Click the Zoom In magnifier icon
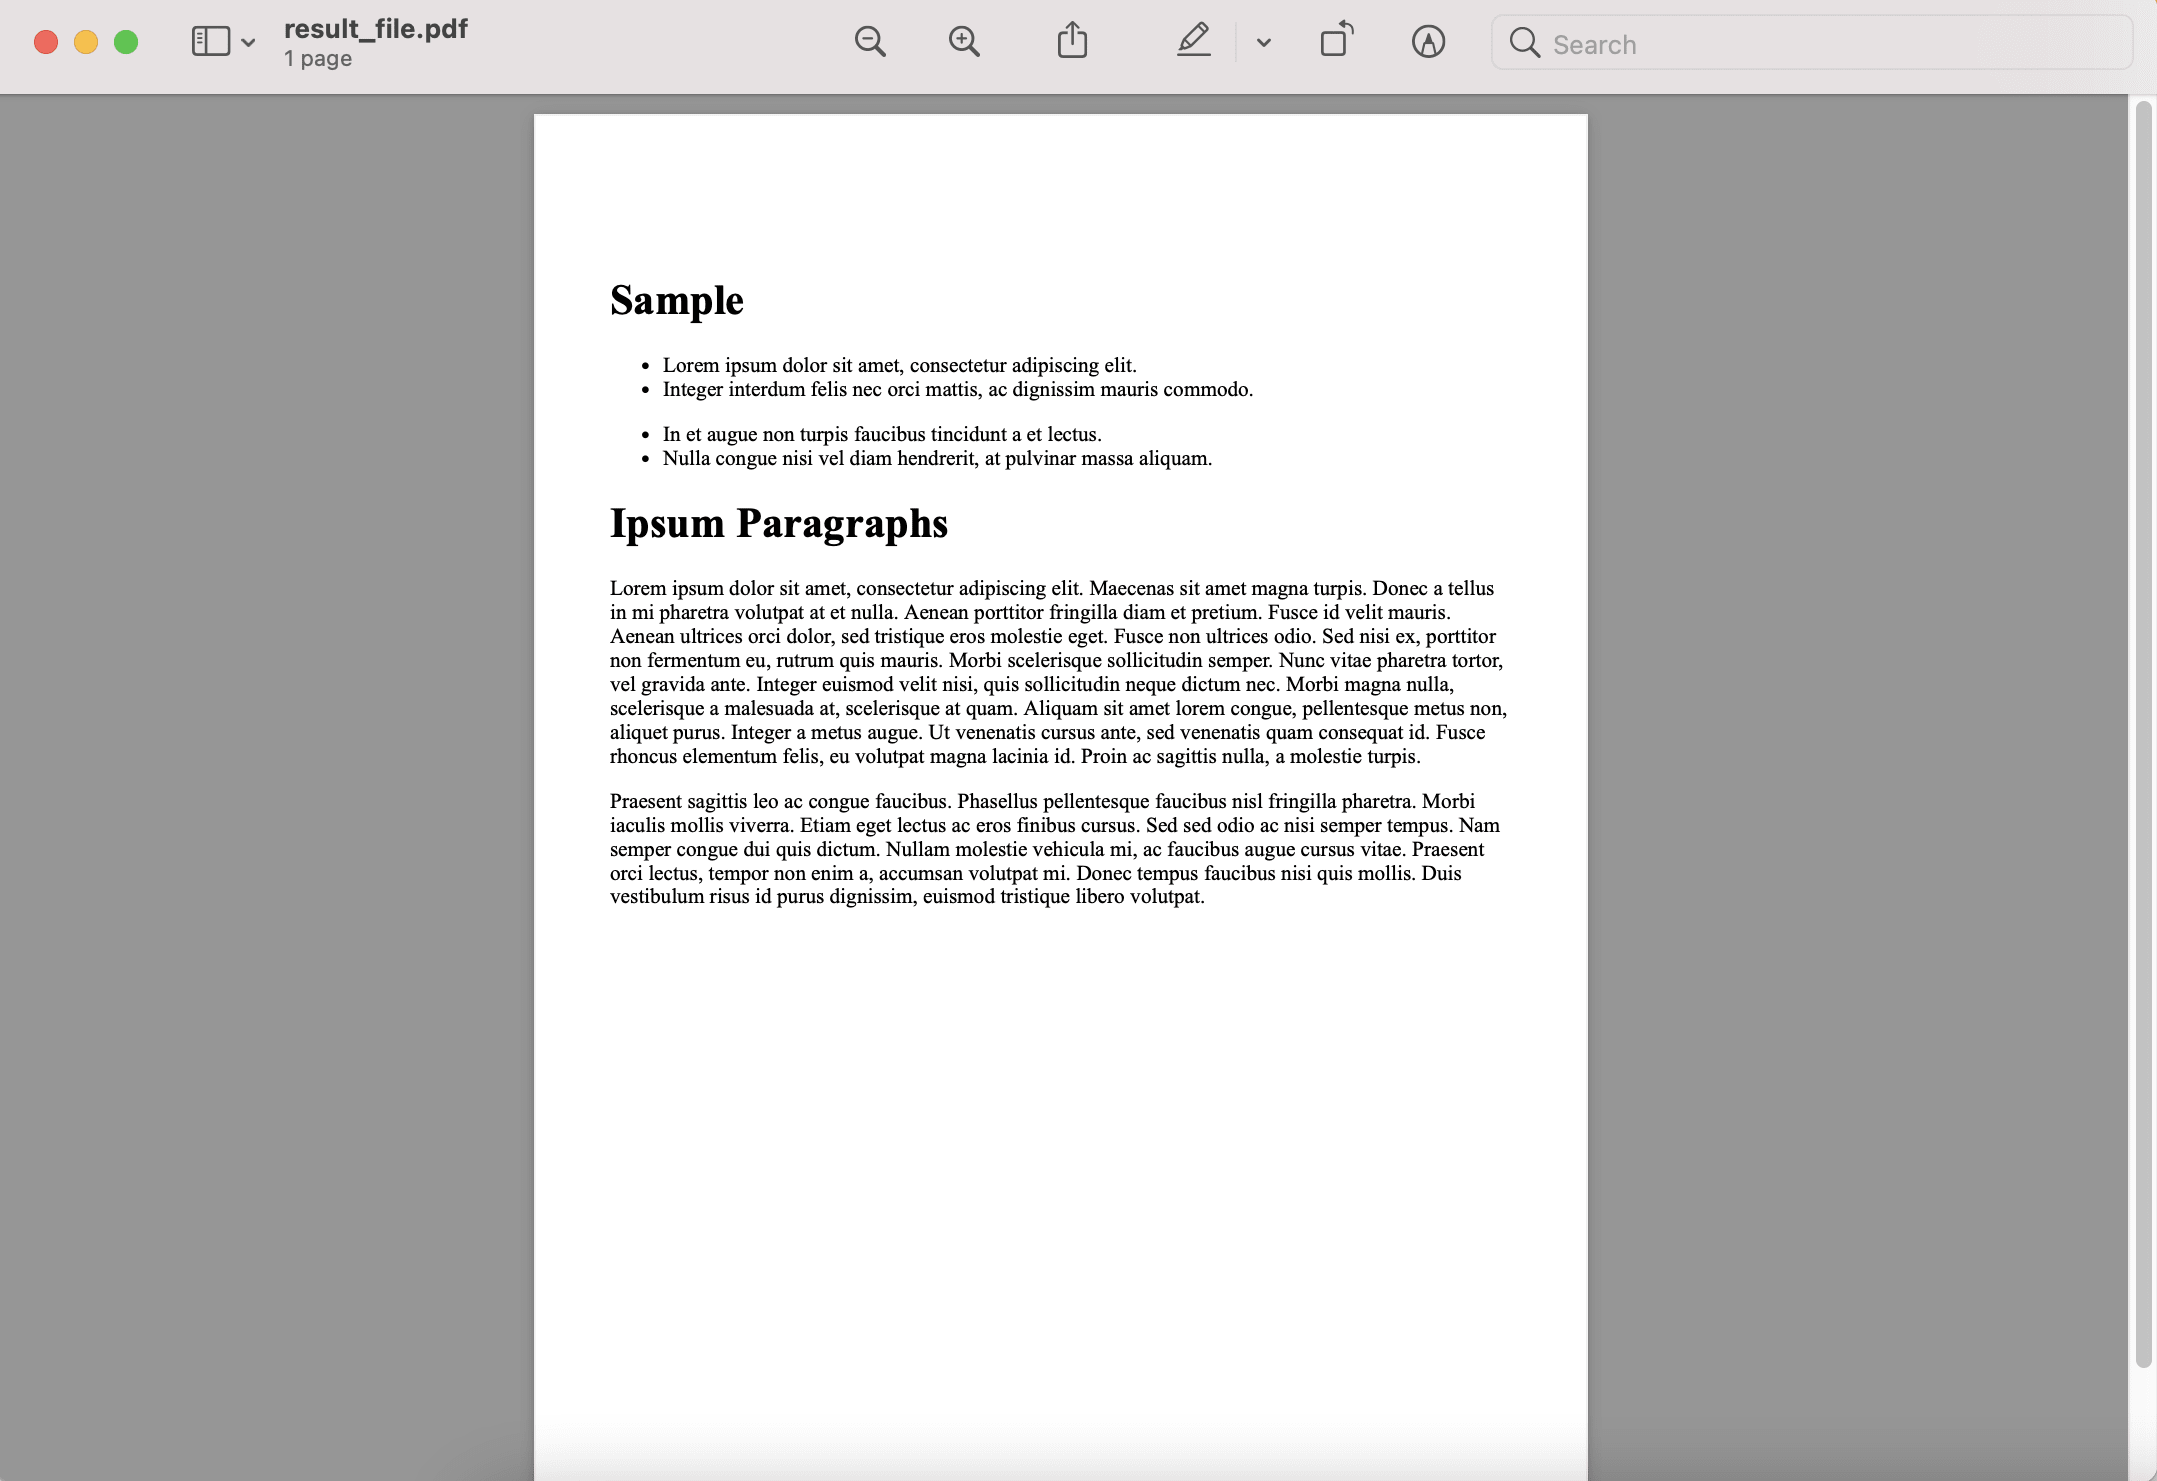This screenshot has height=1481, width=2157. [x=964, y=42]
